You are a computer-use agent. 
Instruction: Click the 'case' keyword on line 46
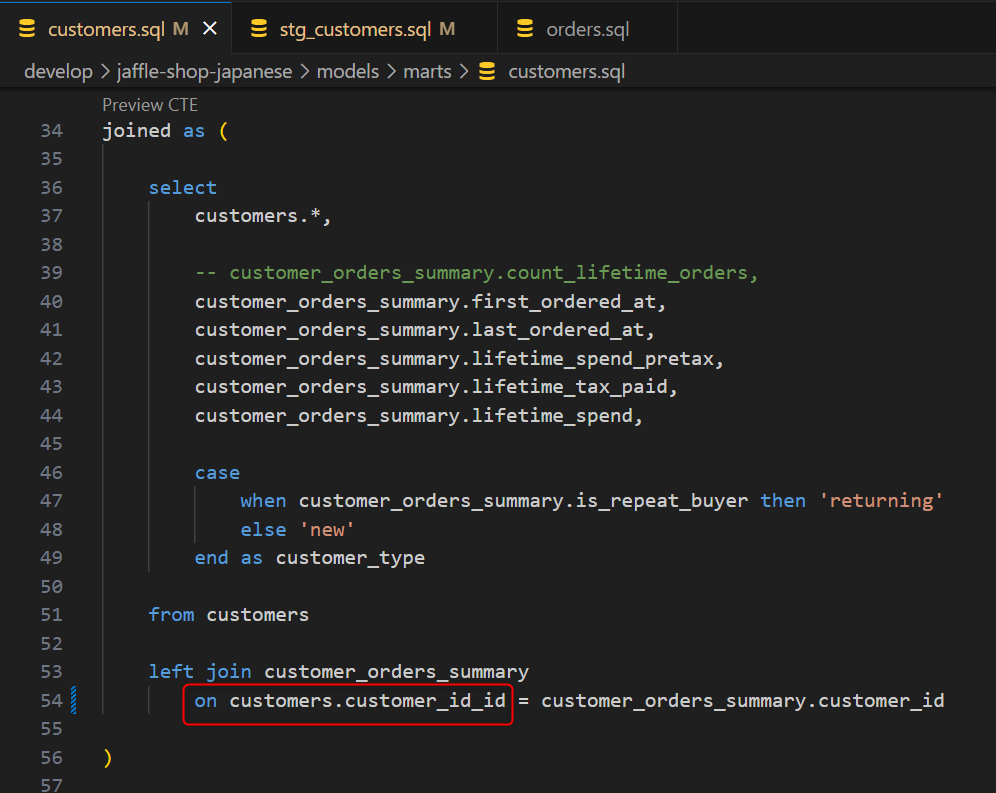click(217, 473)
